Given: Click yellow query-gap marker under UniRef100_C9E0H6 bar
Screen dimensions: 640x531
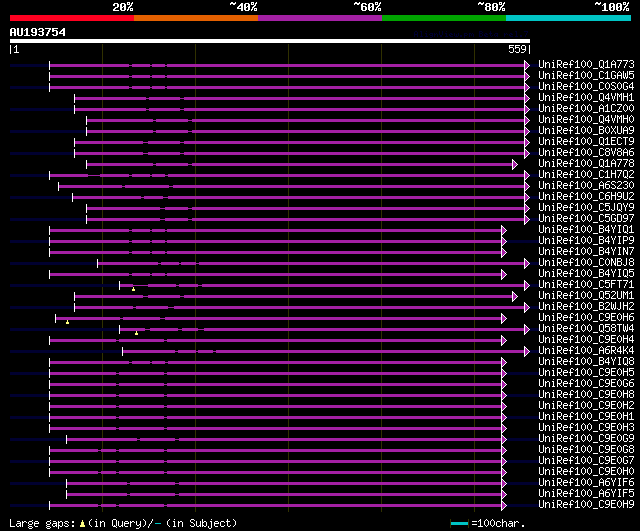Looking at the screenshot, I should pos(67,322).
